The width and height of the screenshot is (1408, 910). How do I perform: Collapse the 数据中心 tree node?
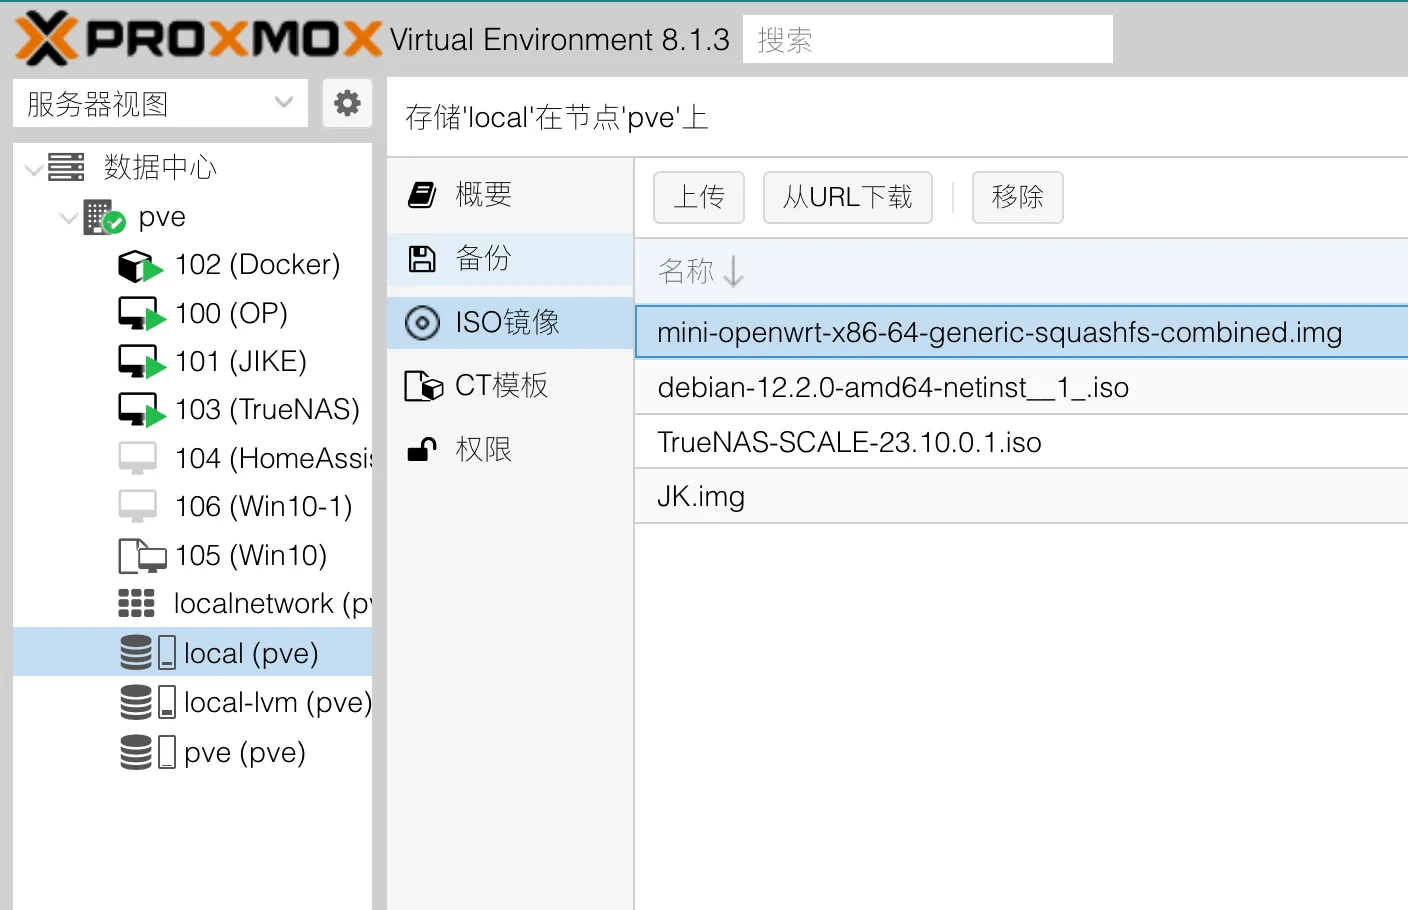[x=33, y=169]
